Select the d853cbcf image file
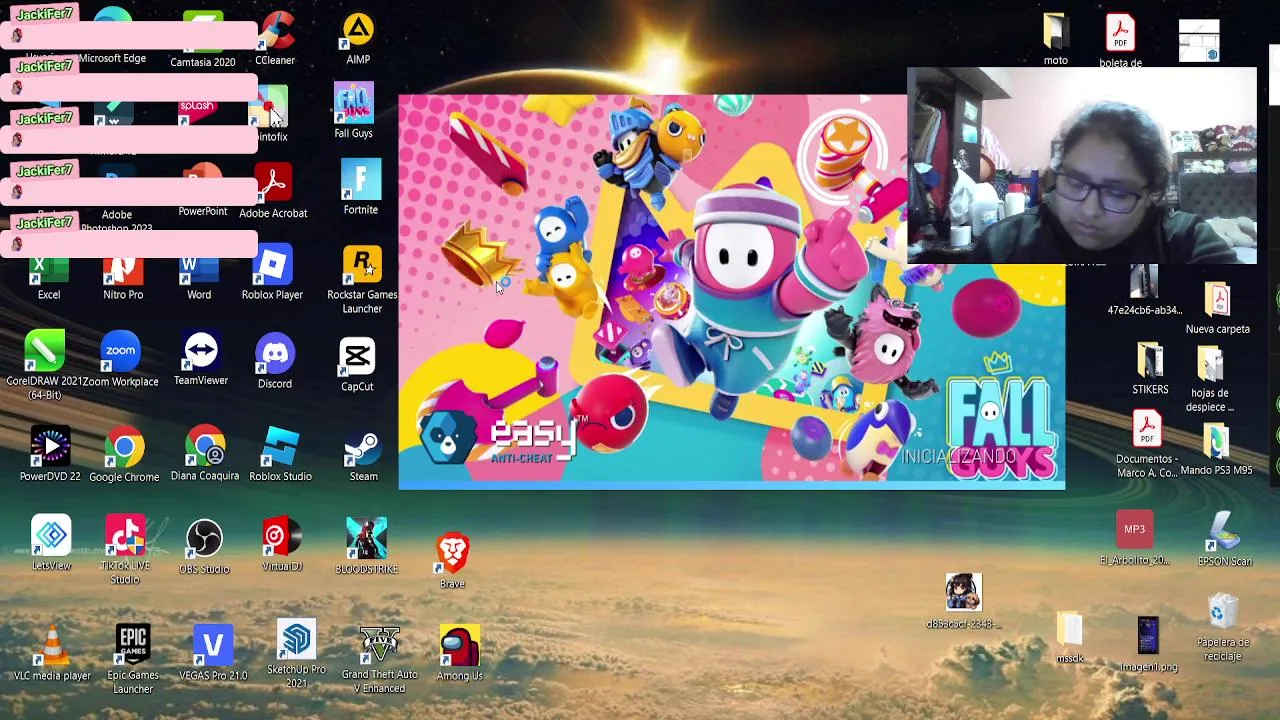The height and width of the screenshot is (720, 1280). tap(963, 601)
